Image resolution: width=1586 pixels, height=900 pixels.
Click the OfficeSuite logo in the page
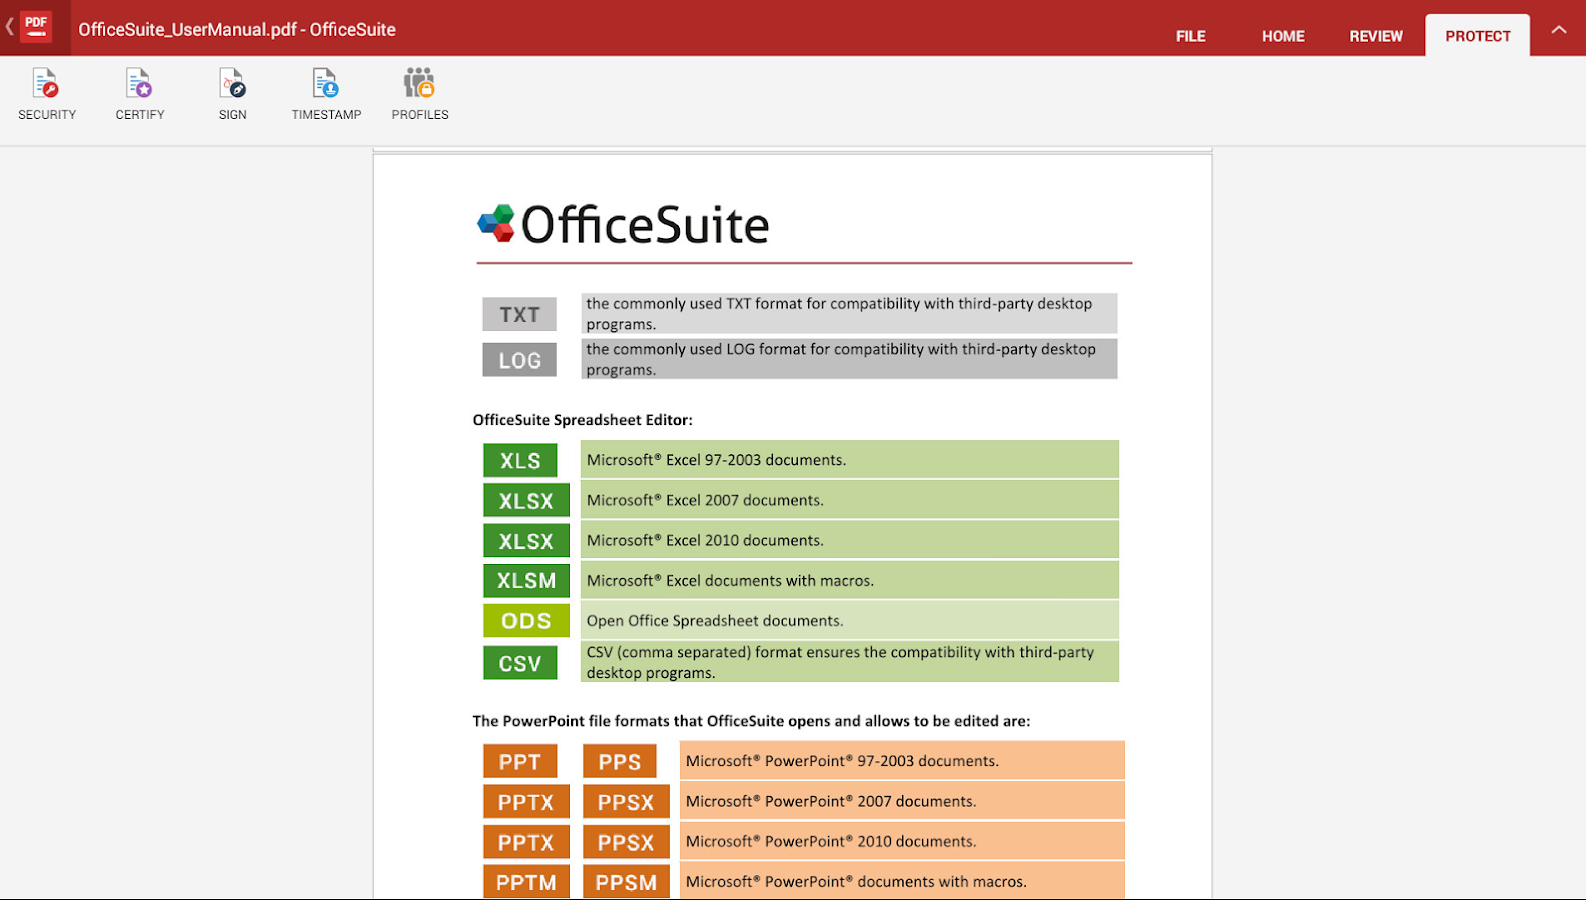point(623,224)
